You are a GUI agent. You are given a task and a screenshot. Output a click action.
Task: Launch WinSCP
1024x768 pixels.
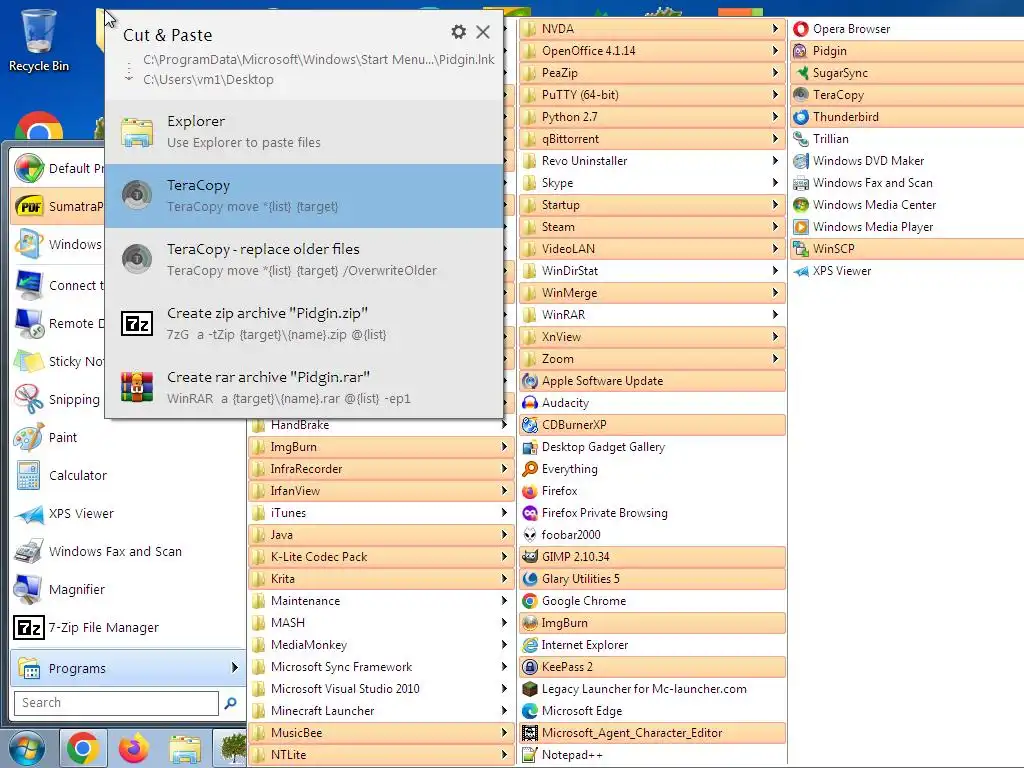907,249
